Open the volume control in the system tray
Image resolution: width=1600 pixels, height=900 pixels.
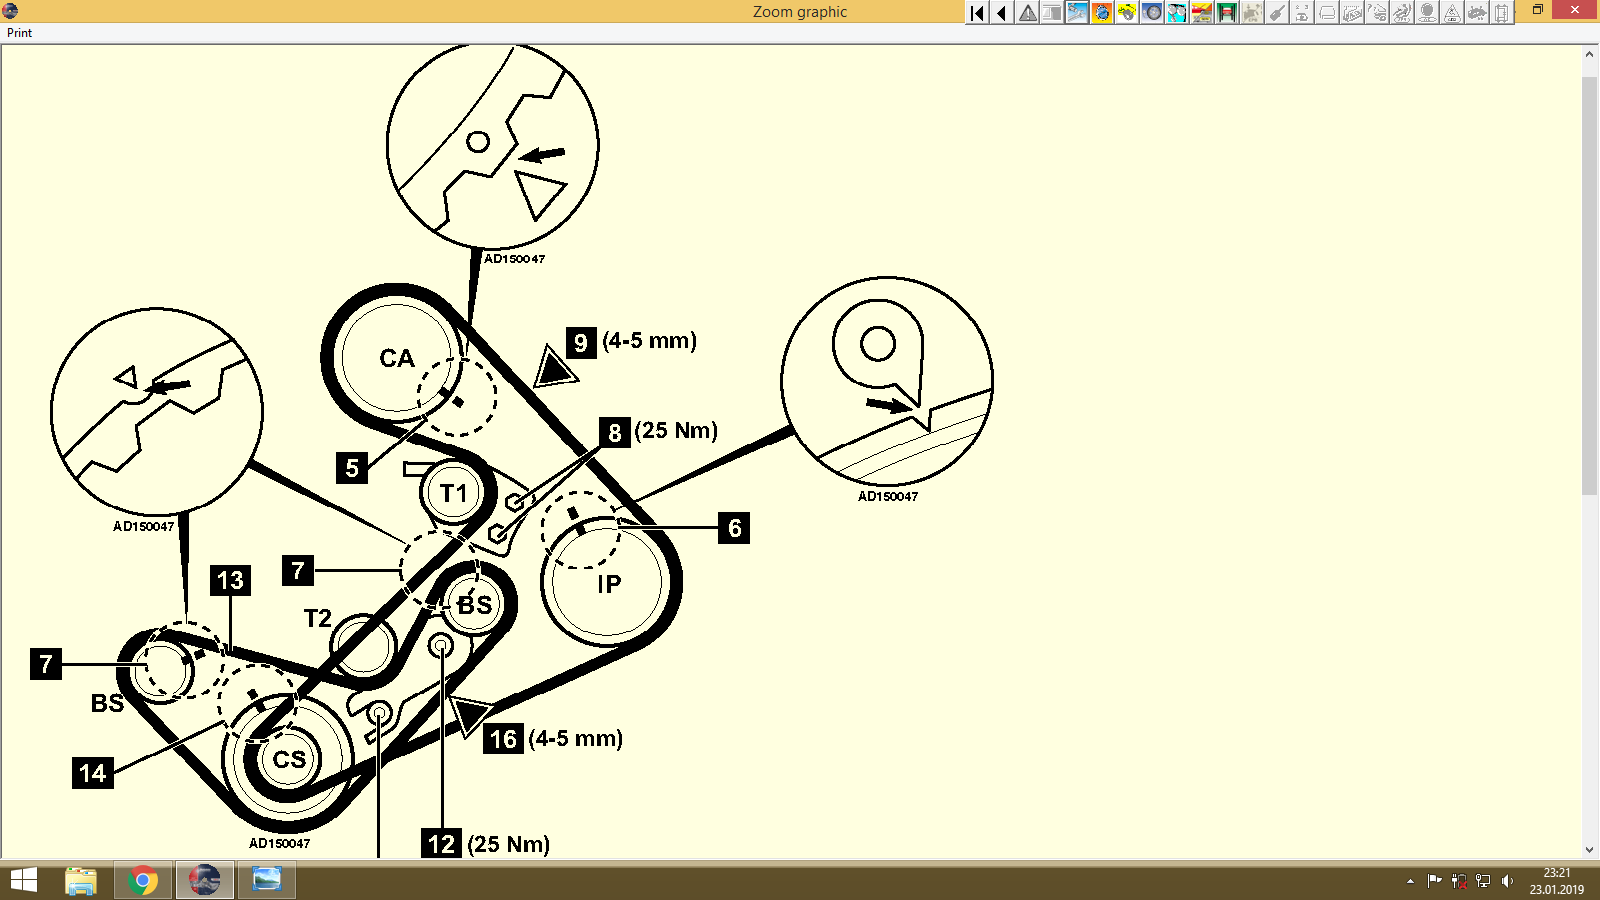[1507, 881]
